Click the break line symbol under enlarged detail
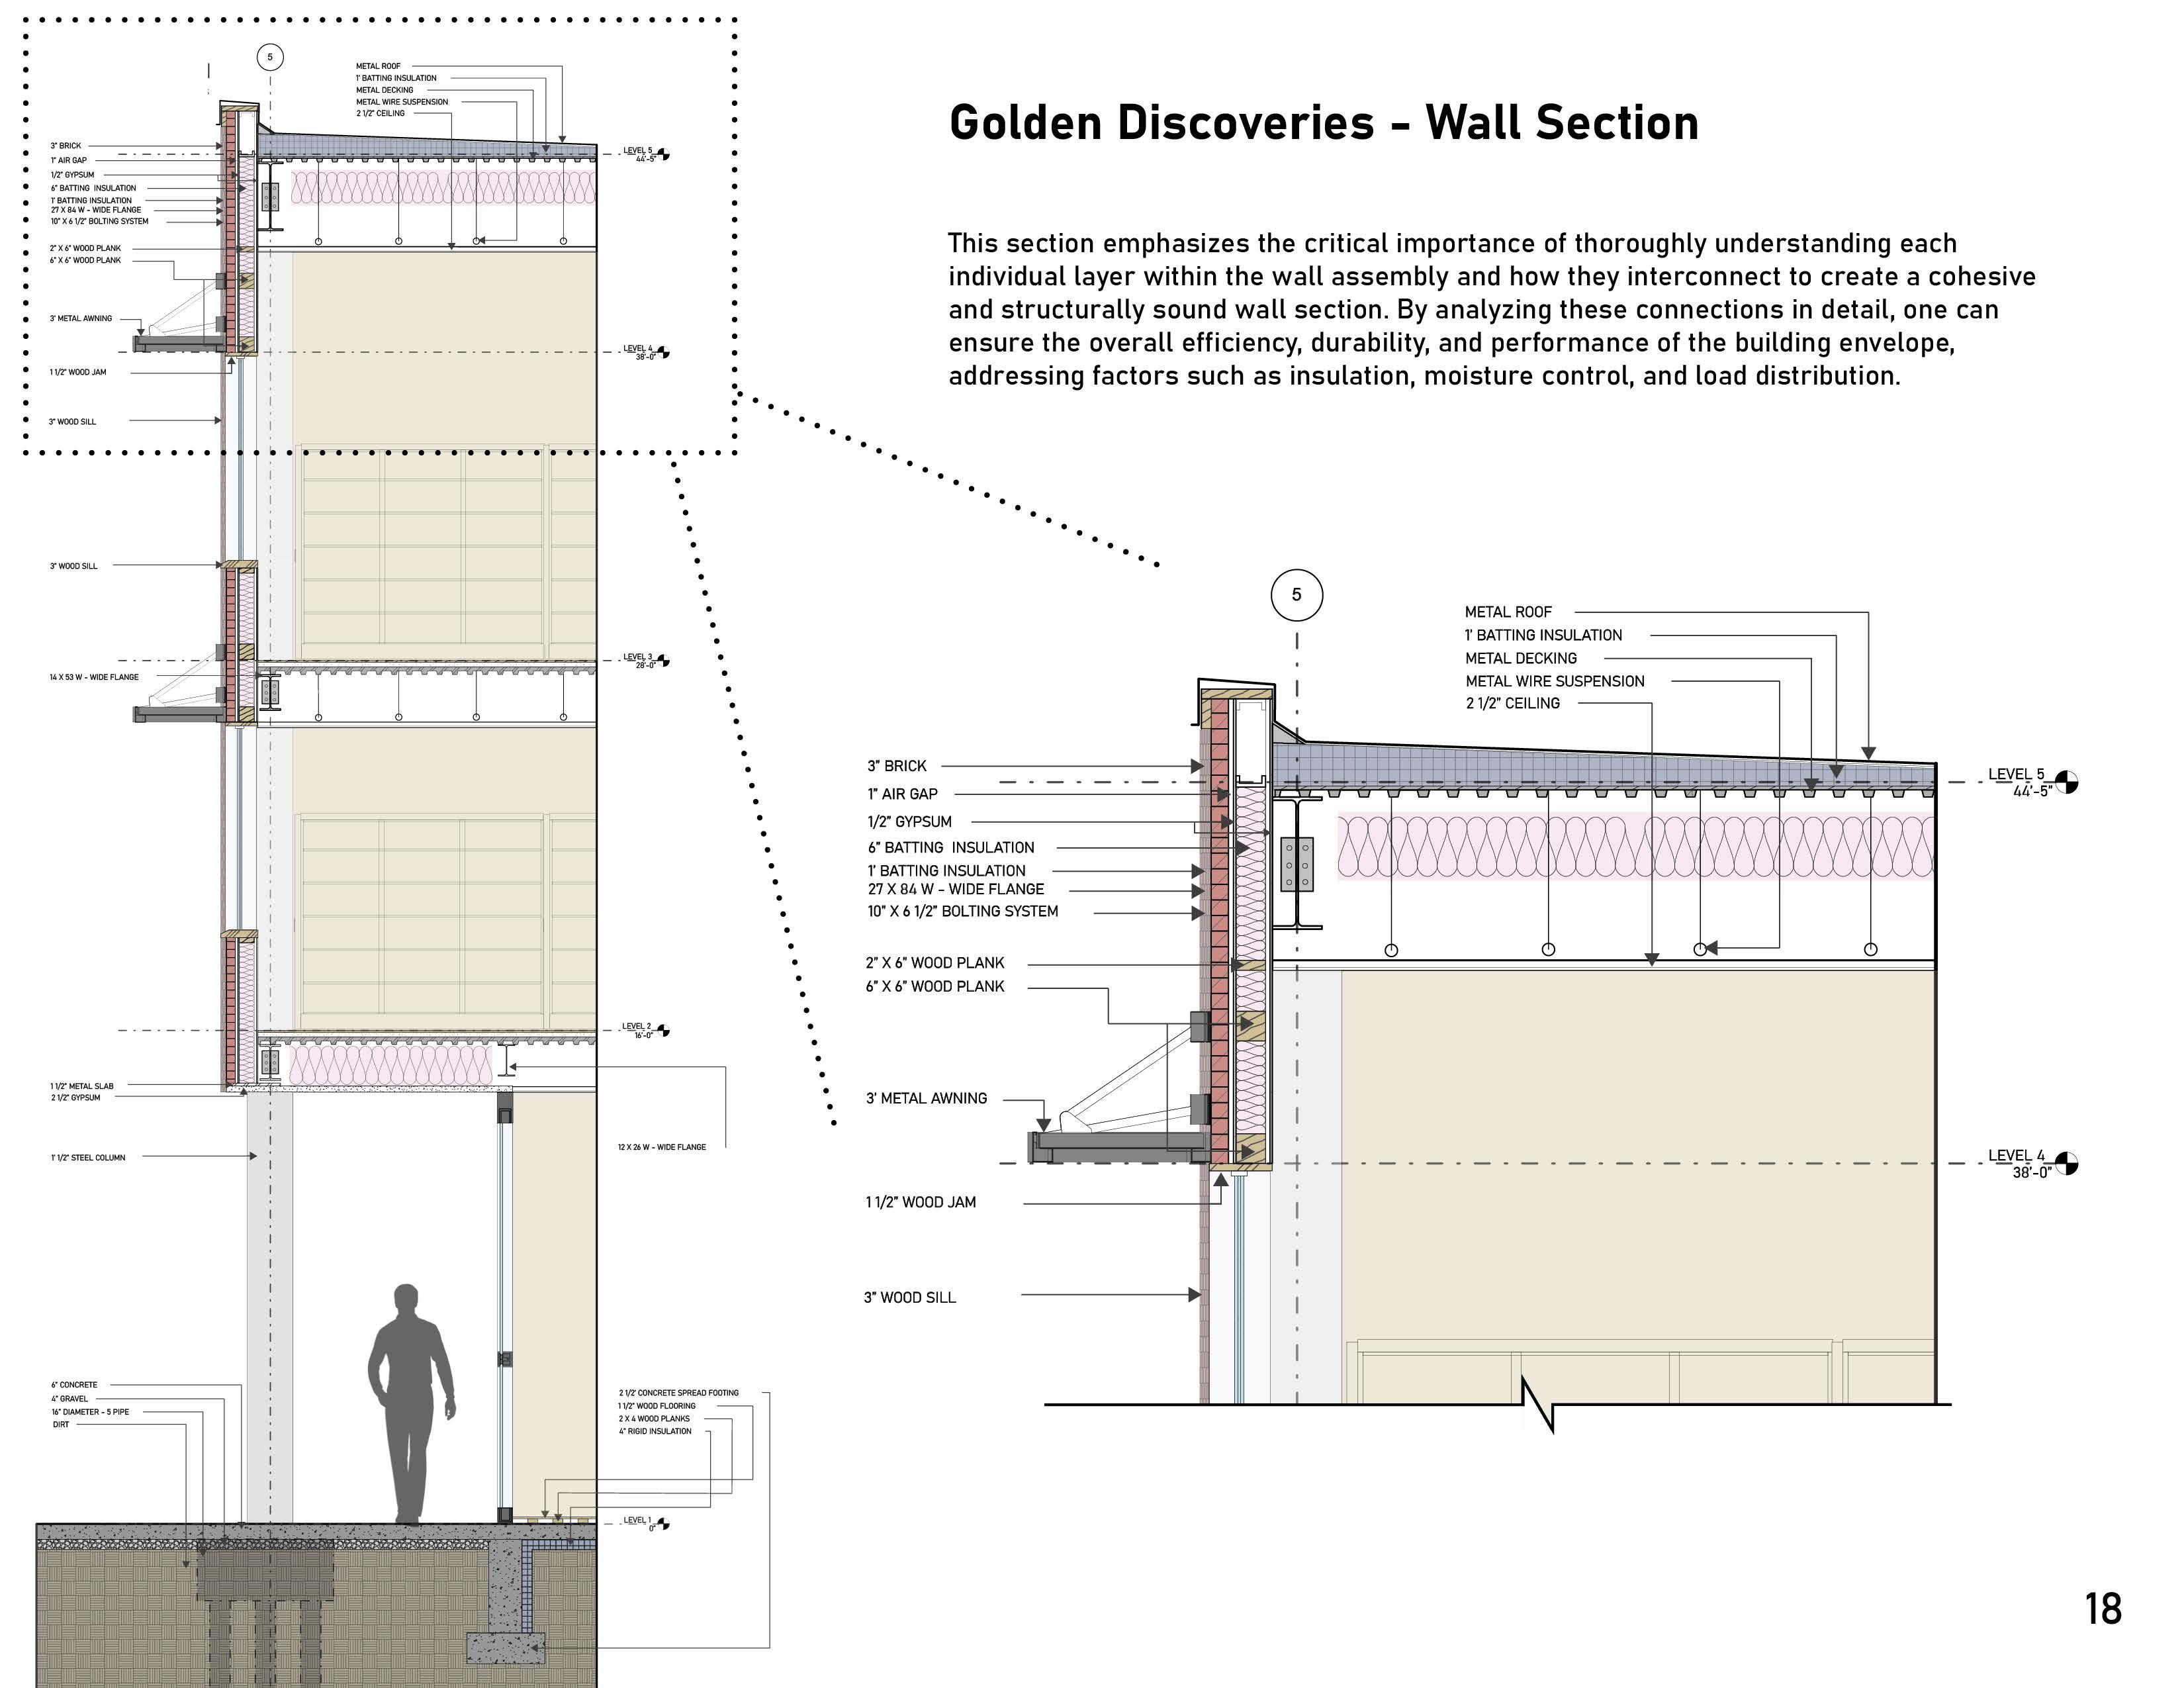The height and width of the screenshot is (1688, 2184). 1537,1405
